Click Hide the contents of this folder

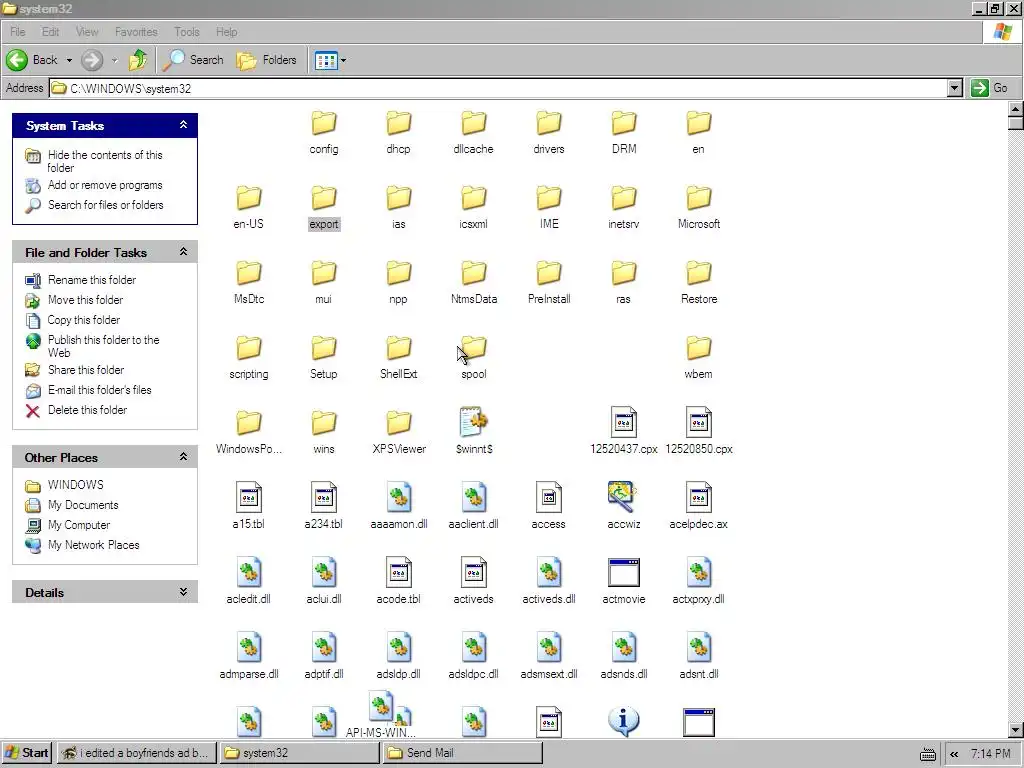tap(104, 161)
